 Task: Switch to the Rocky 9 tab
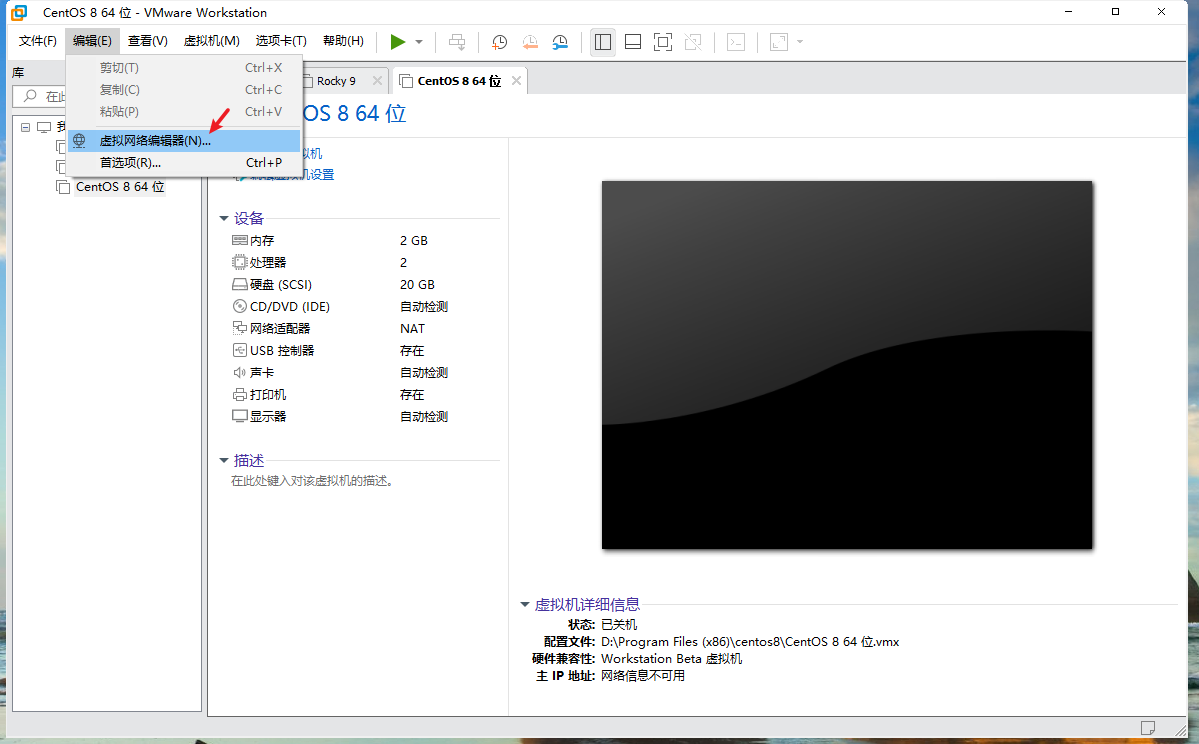coord(336,81)
